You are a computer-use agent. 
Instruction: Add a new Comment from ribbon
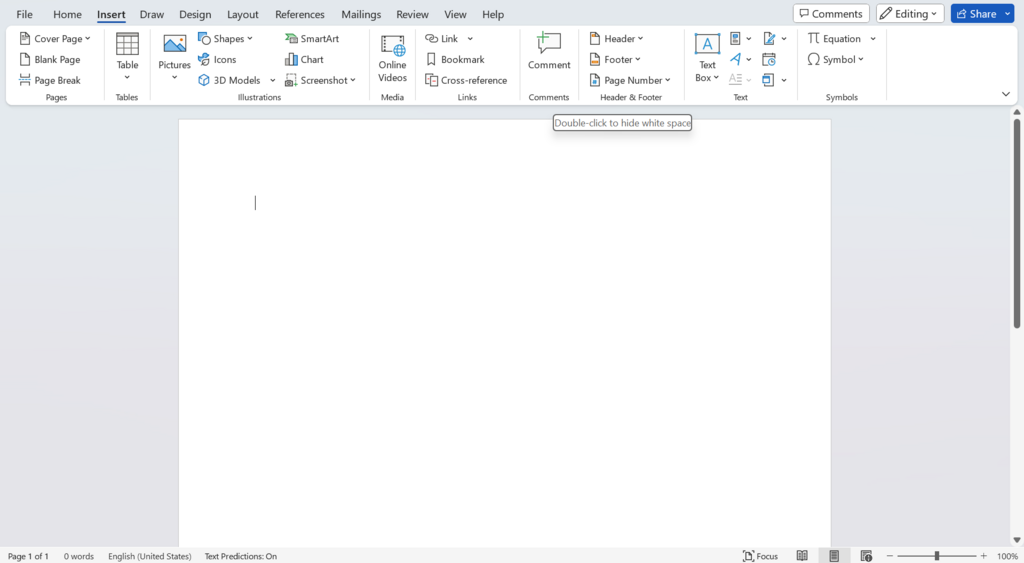point(549,51)
